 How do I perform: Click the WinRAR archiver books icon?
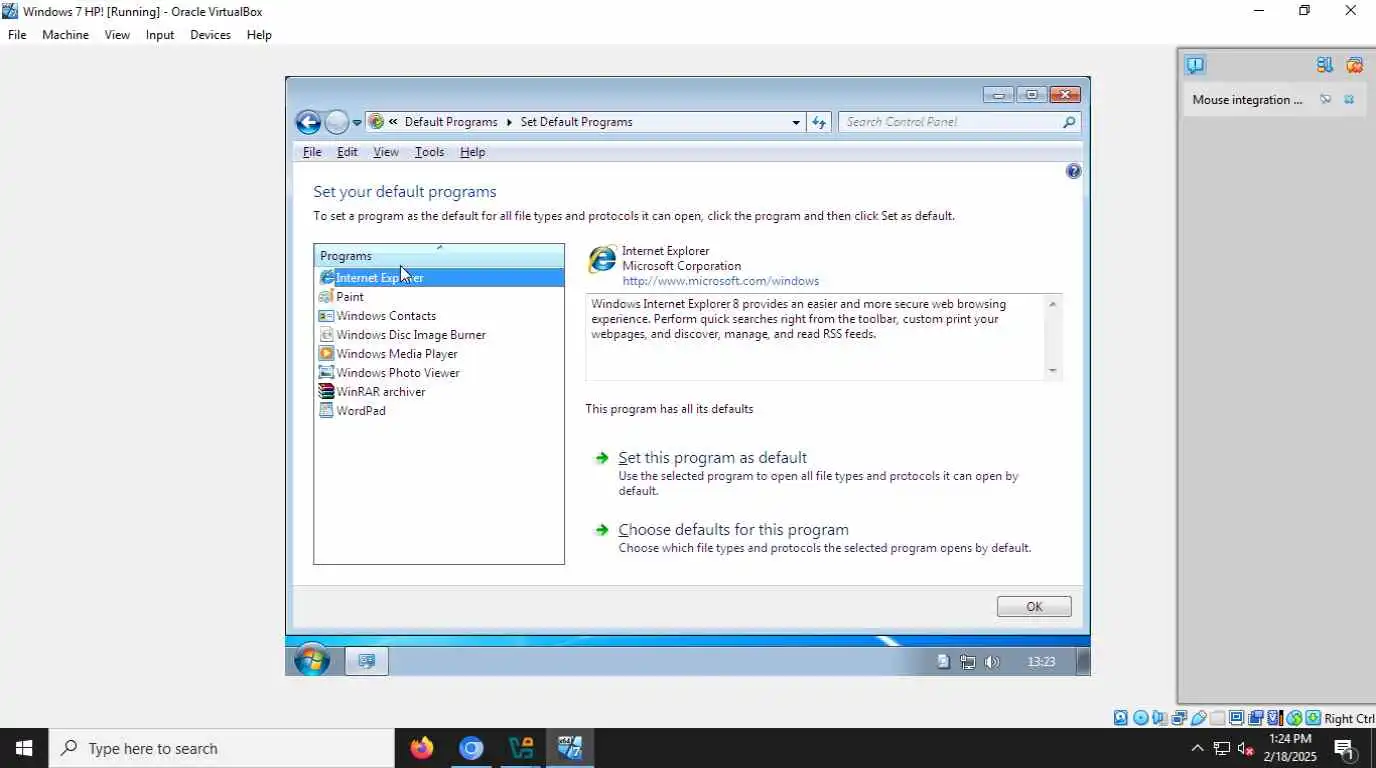[326, 392]
